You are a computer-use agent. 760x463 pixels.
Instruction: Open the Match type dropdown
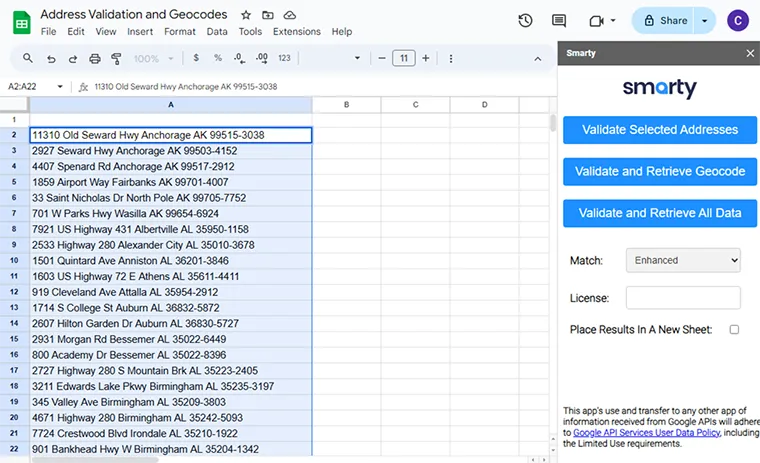(683, 260)
